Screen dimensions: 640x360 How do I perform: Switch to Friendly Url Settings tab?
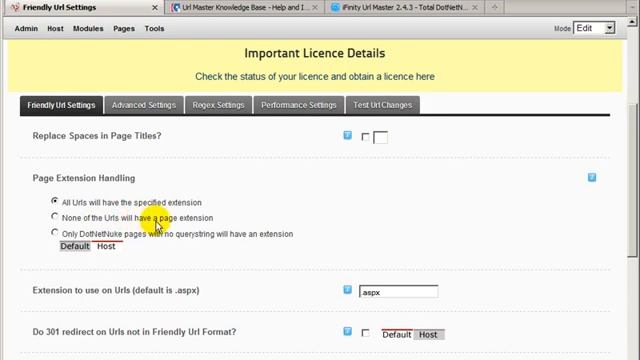(61, 105)
